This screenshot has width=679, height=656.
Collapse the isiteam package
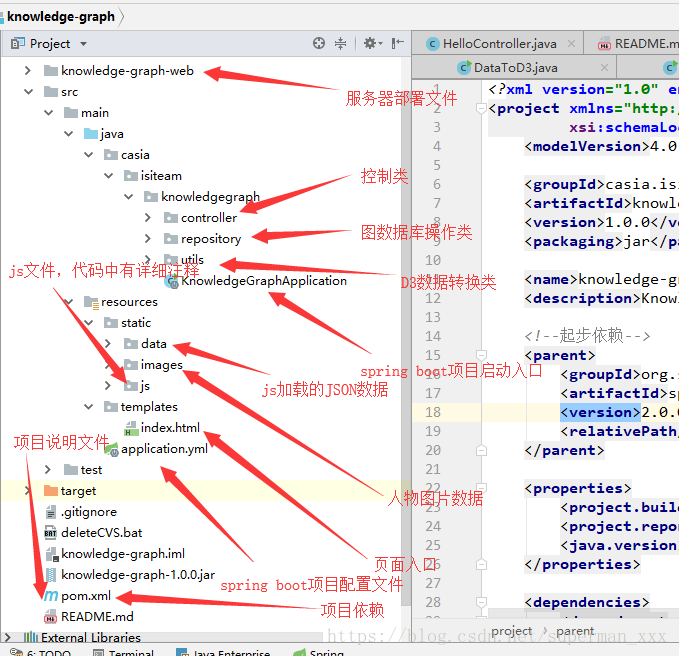pos(108,176)
